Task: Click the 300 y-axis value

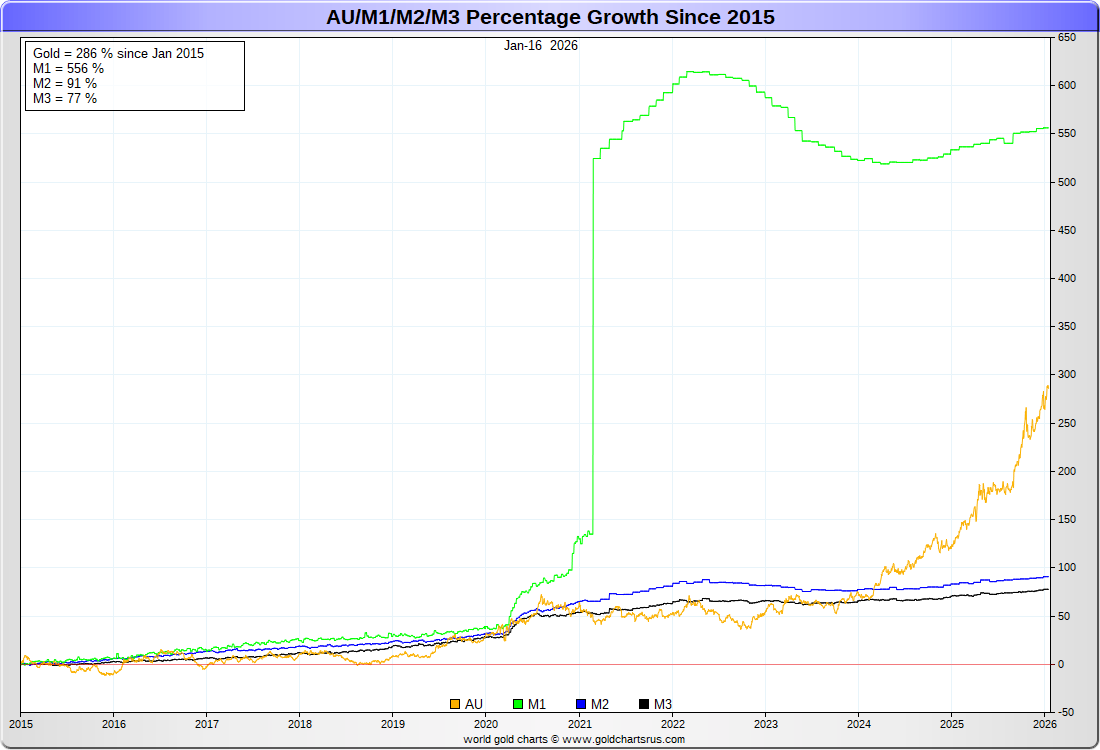Action: [1066, 375]
